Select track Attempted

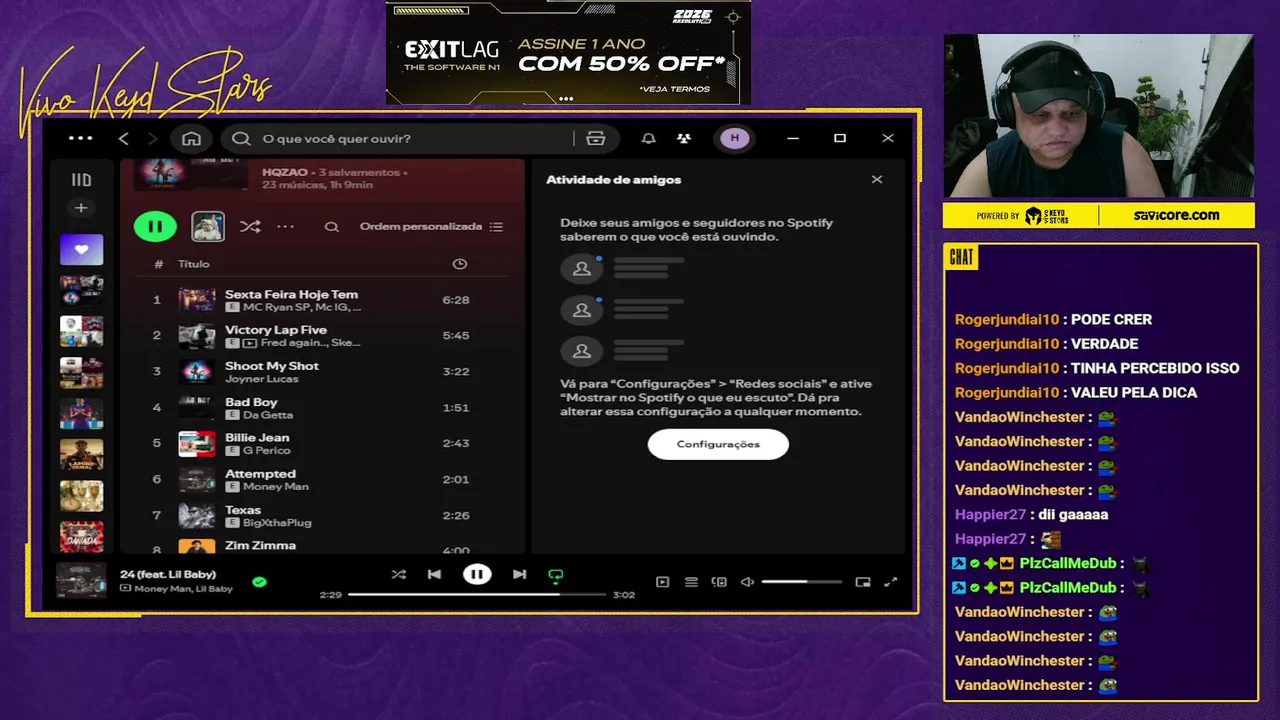click(260, 474)
